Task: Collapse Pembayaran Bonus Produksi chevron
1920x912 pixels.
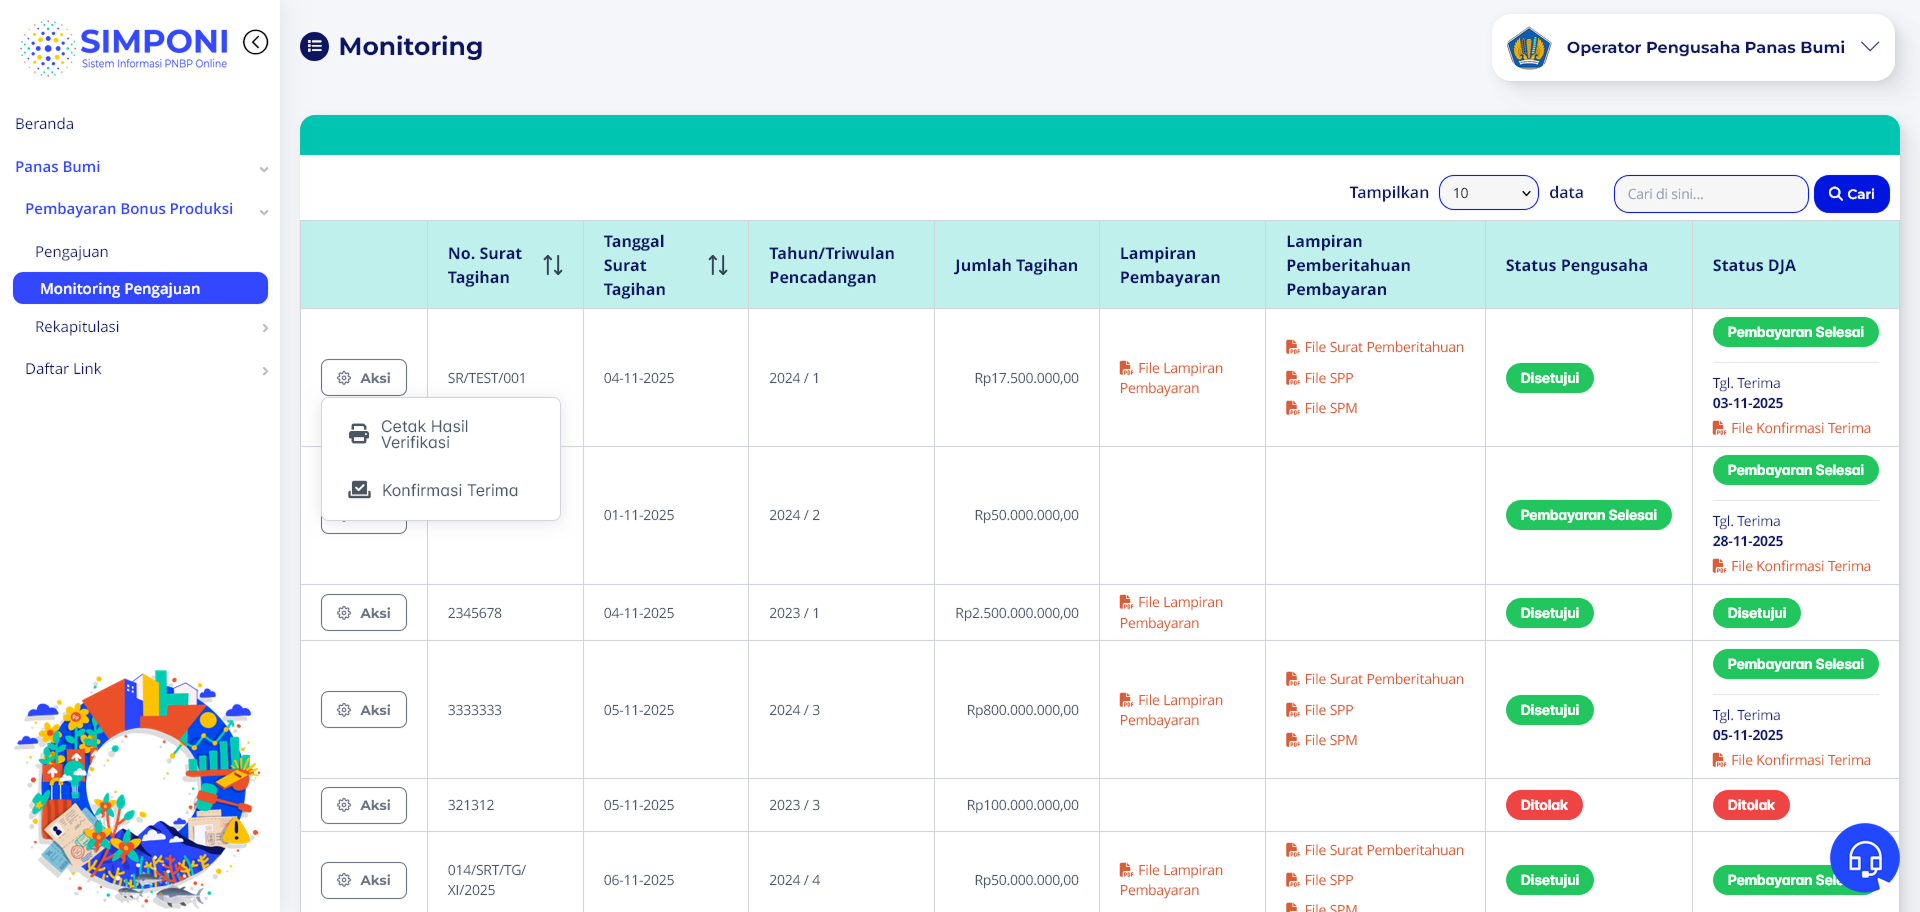Action: coord(264,210)
